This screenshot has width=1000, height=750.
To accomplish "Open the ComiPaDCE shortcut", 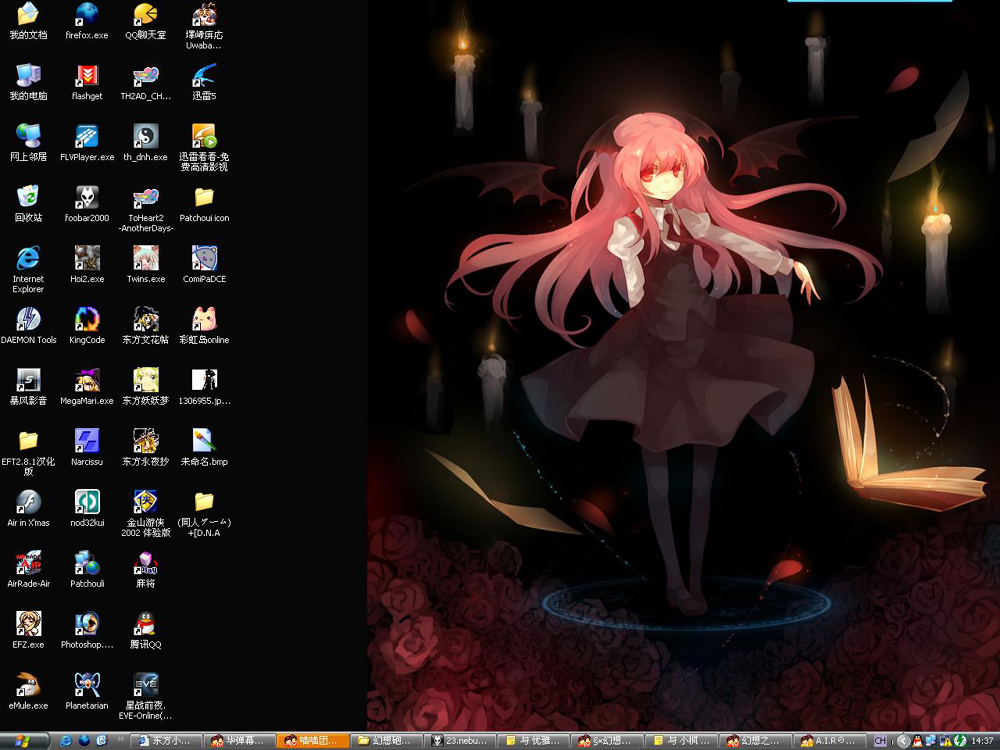I will click(204, 265).
